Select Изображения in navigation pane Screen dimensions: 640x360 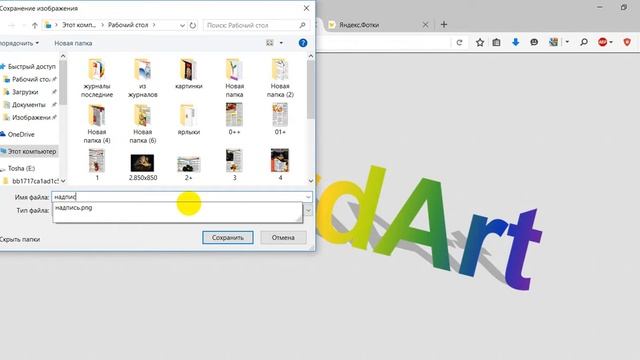[31, 117]
